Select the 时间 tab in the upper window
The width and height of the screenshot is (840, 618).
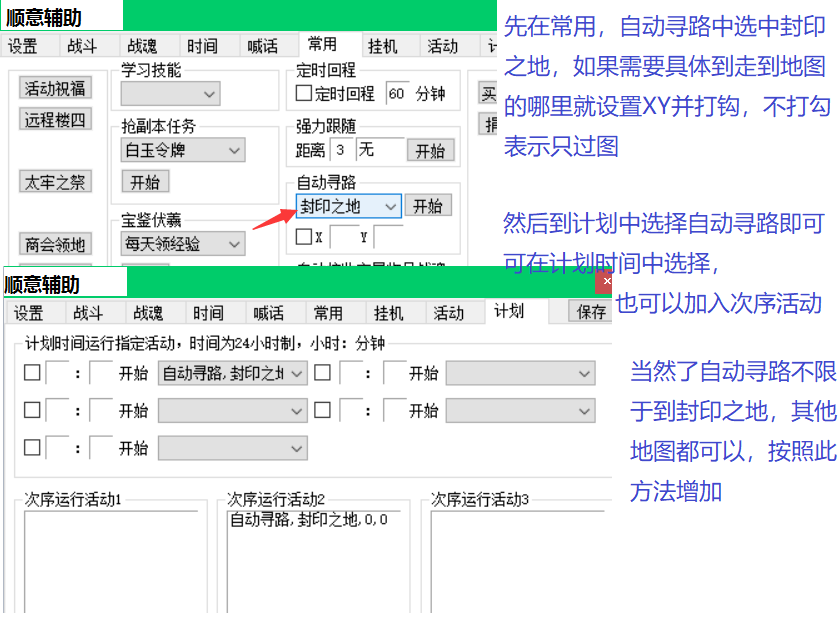pyautogui.click(x=202, y=46)
